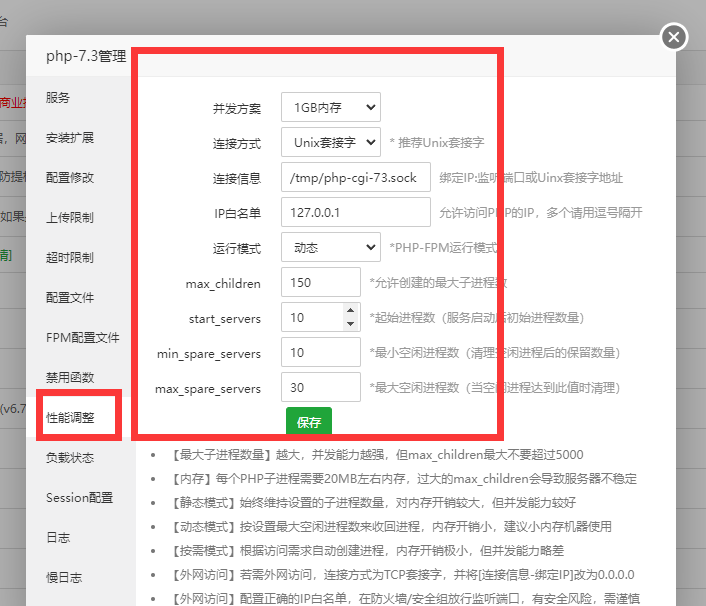The height and width of the screenshot is (606, 706).
Task: Expand the 并发方案 dropdown showing 1GB内存
Action: tap(331, 107)
